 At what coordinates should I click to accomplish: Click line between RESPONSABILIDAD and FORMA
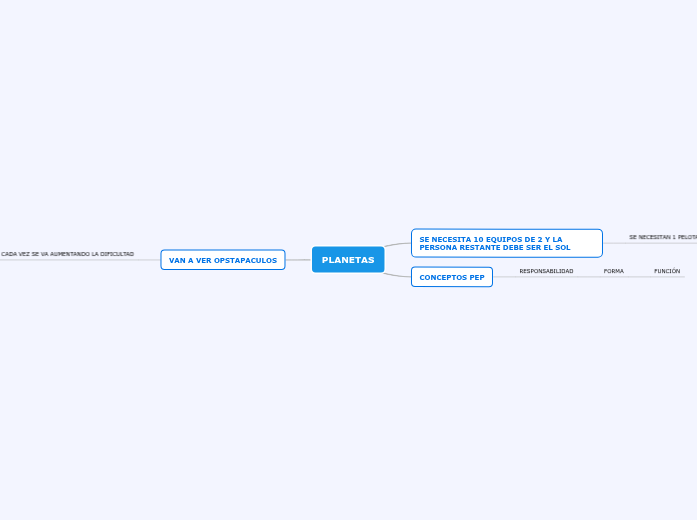(x=588, y=277)
